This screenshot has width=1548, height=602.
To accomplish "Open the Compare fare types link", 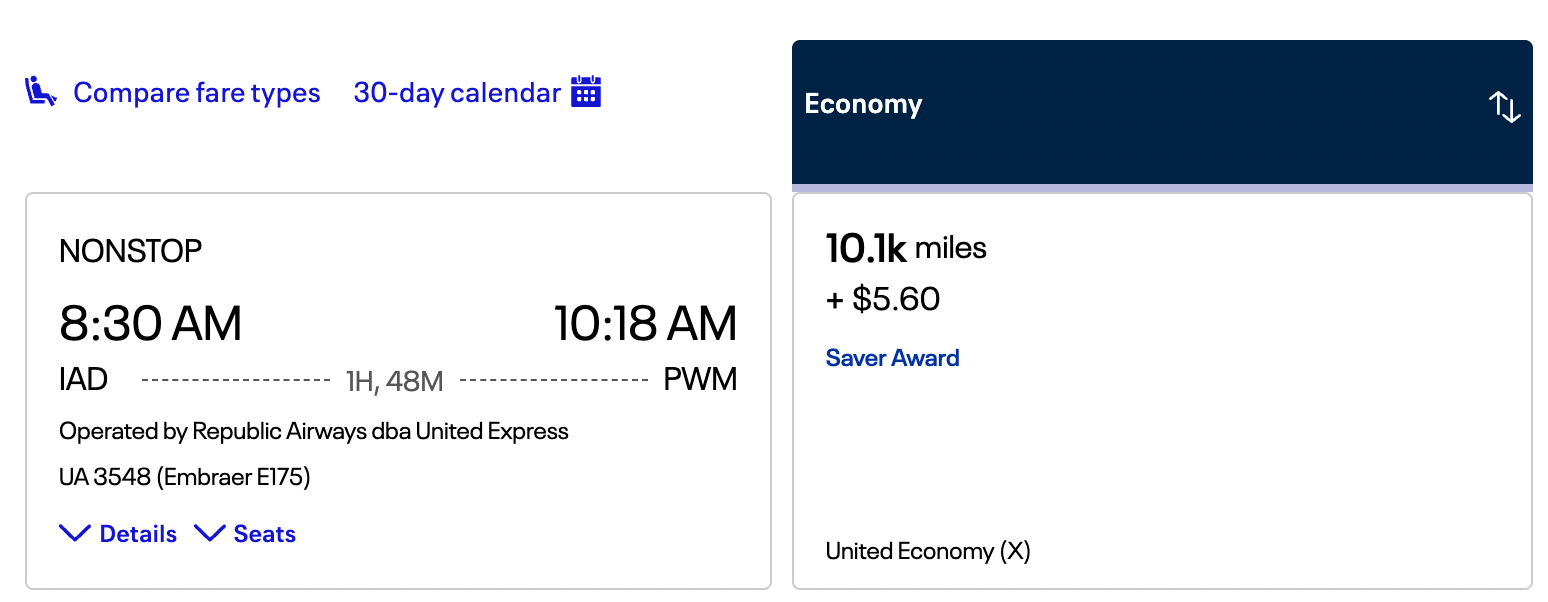I will coord(196,93).
